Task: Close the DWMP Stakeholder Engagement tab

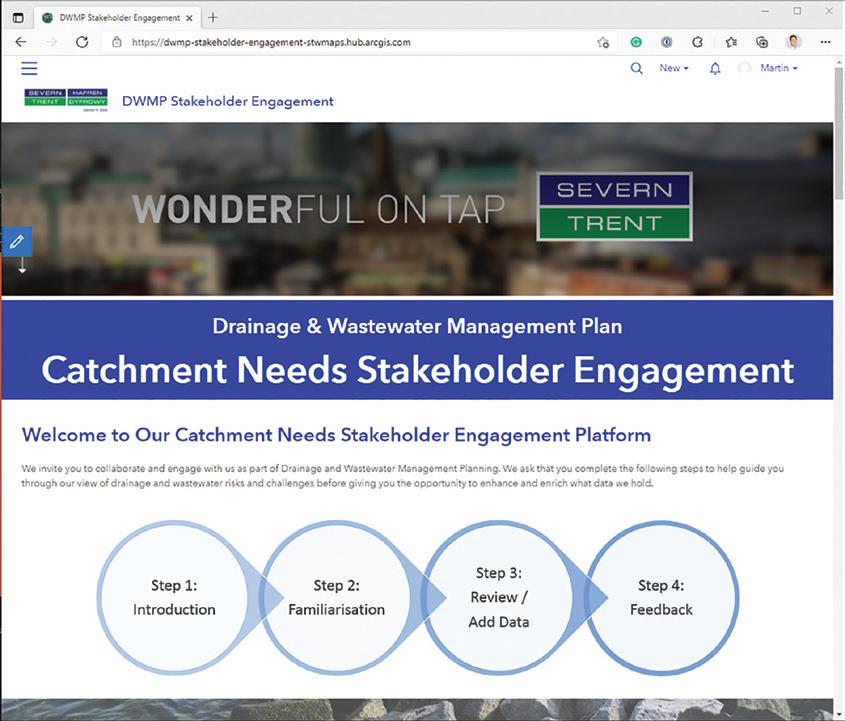Action: point(189,18)
